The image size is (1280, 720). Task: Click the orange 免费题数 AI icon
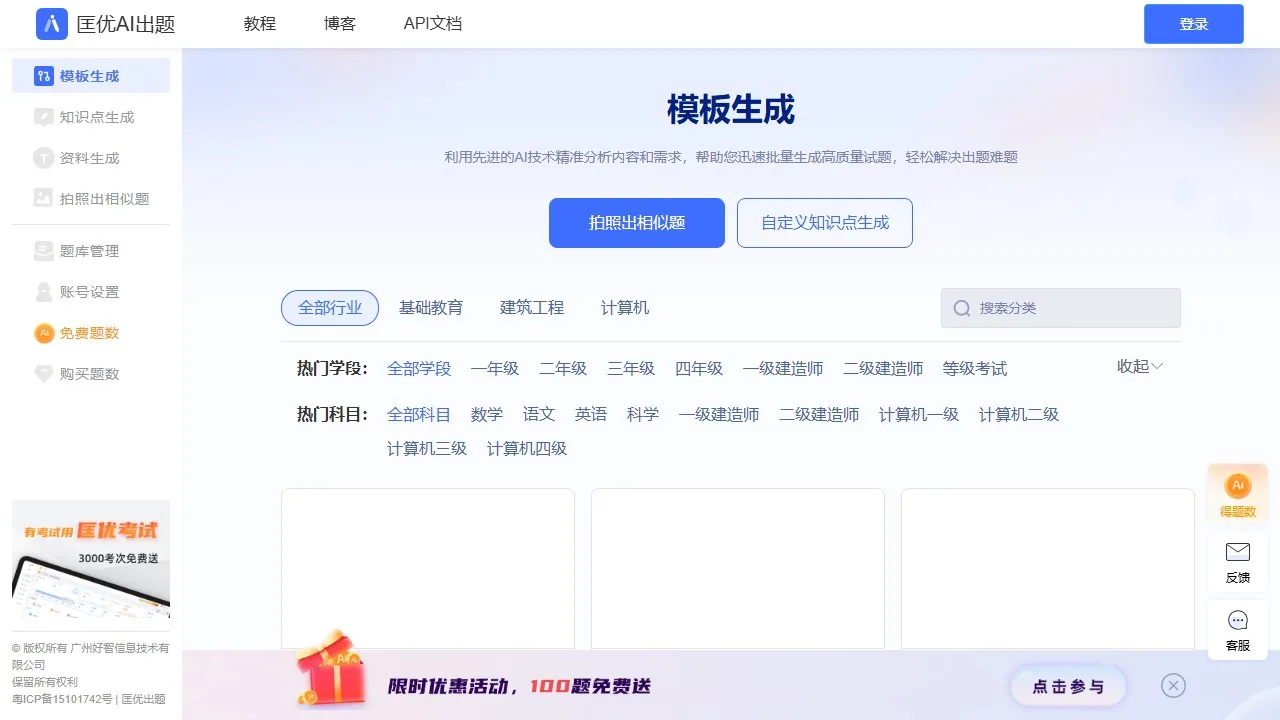pyautogui.click(x=44, y=333)
